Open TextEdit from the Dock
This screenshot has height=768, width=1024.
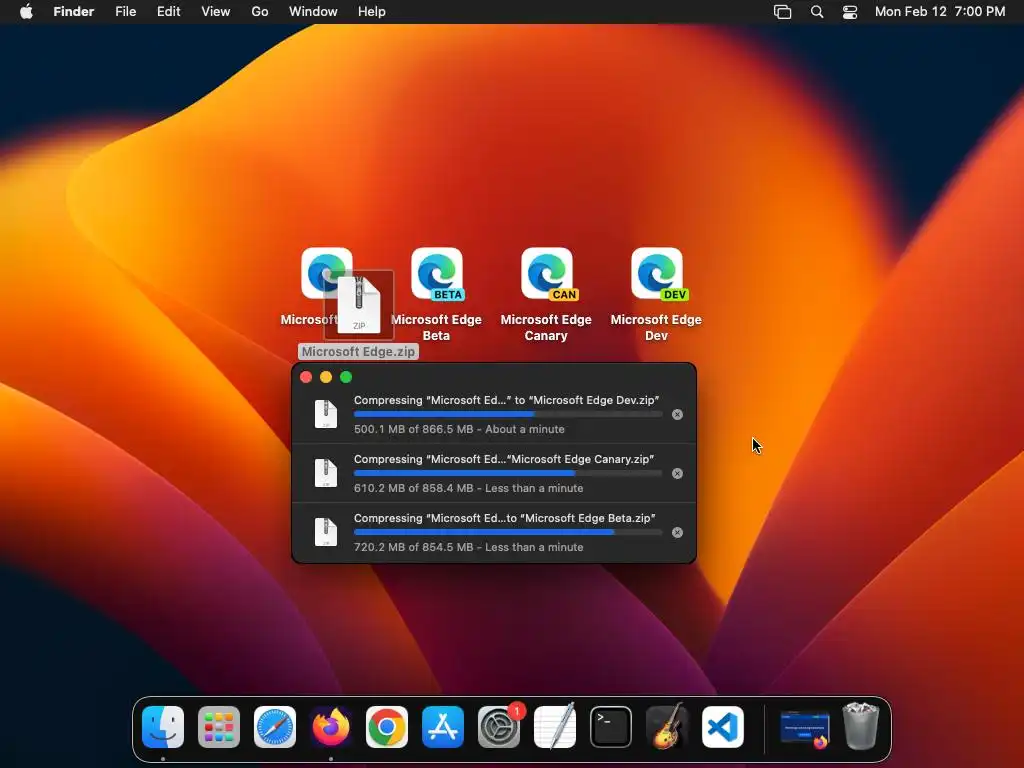(x=554, y=727)
